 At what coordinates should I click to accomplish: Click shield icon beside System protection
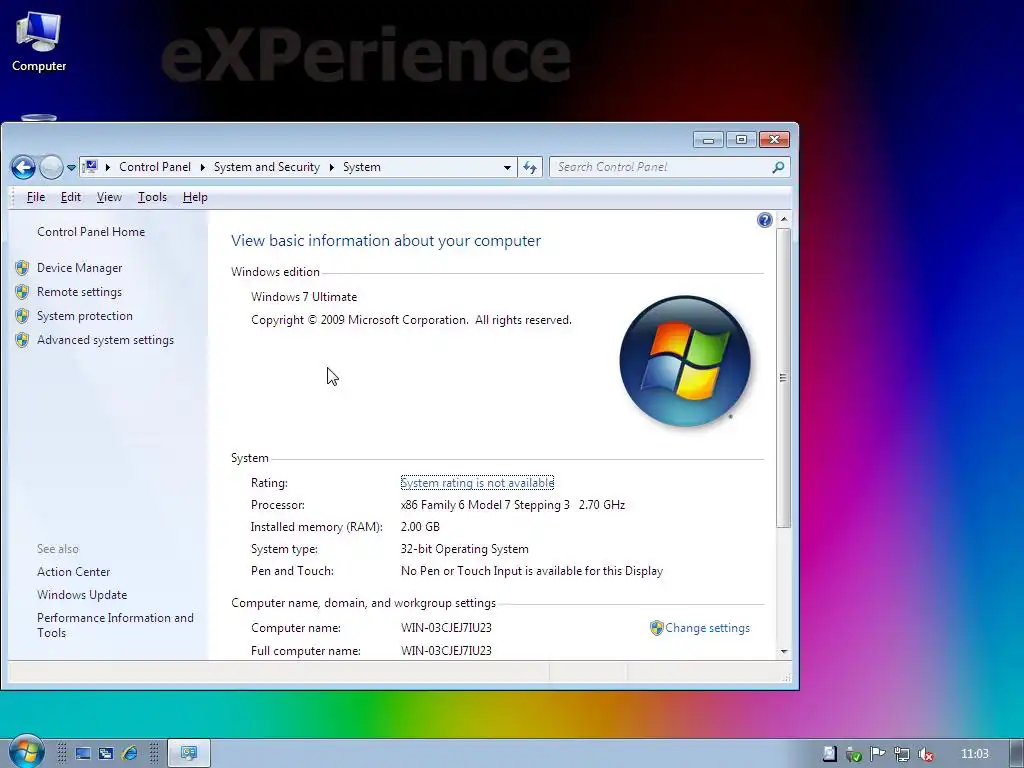[22, 316]
